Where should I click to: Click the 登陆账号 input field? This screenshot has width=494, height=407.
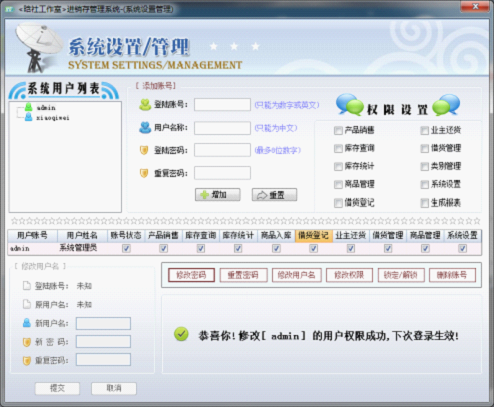222,105
